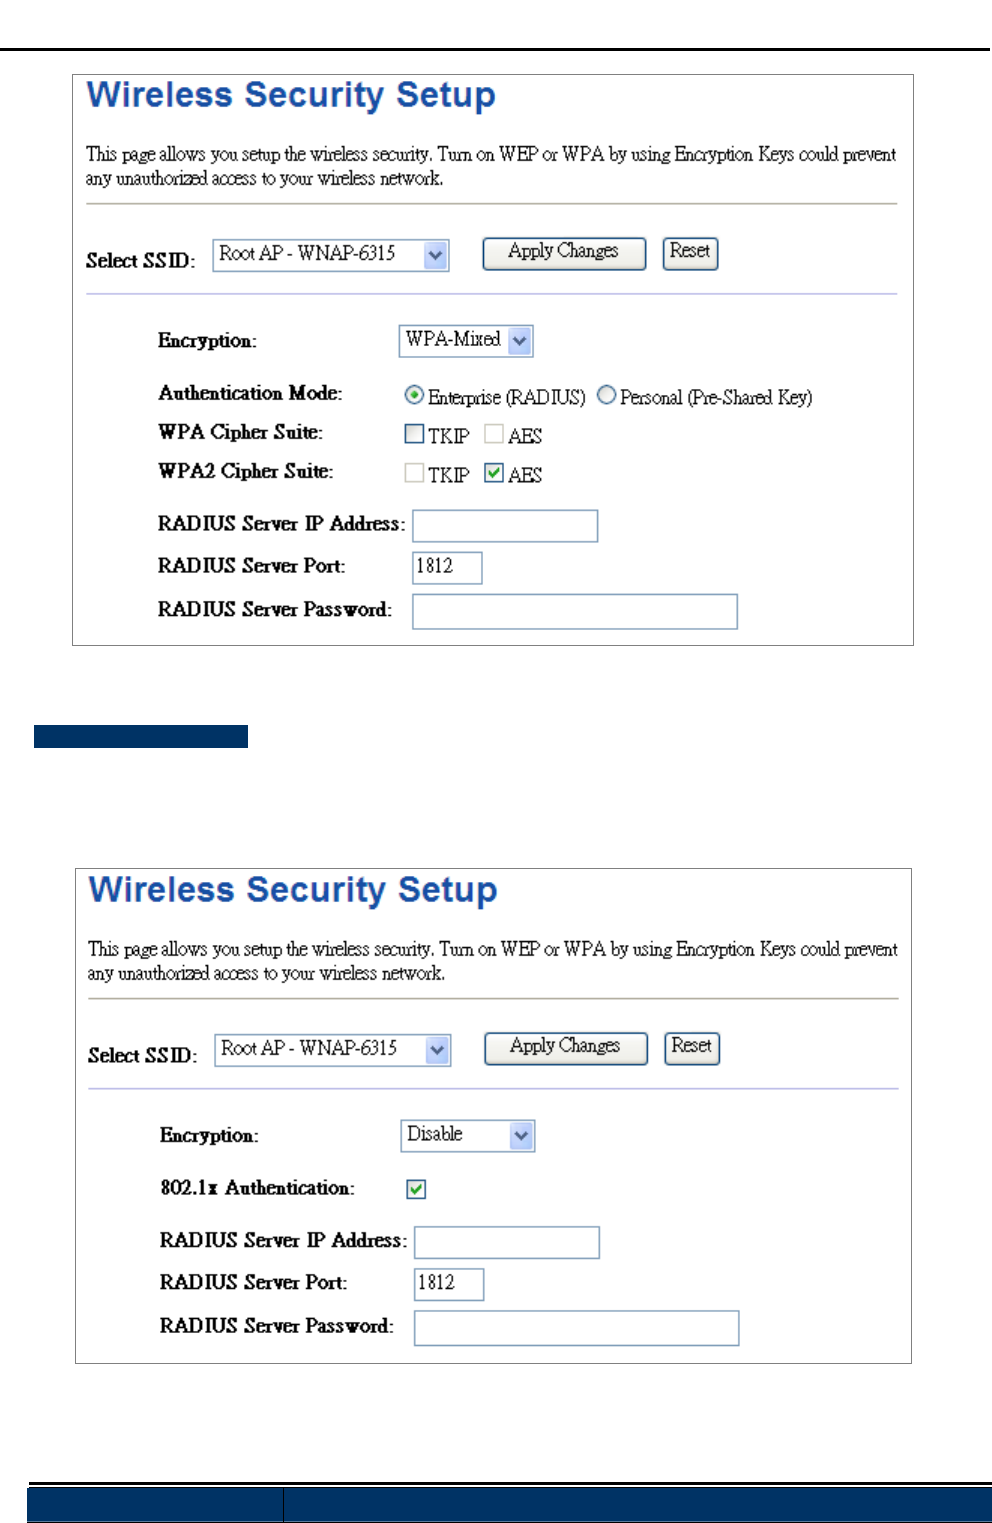Uncheck AES for WPA2 Cipher Suite

(494, 473)
